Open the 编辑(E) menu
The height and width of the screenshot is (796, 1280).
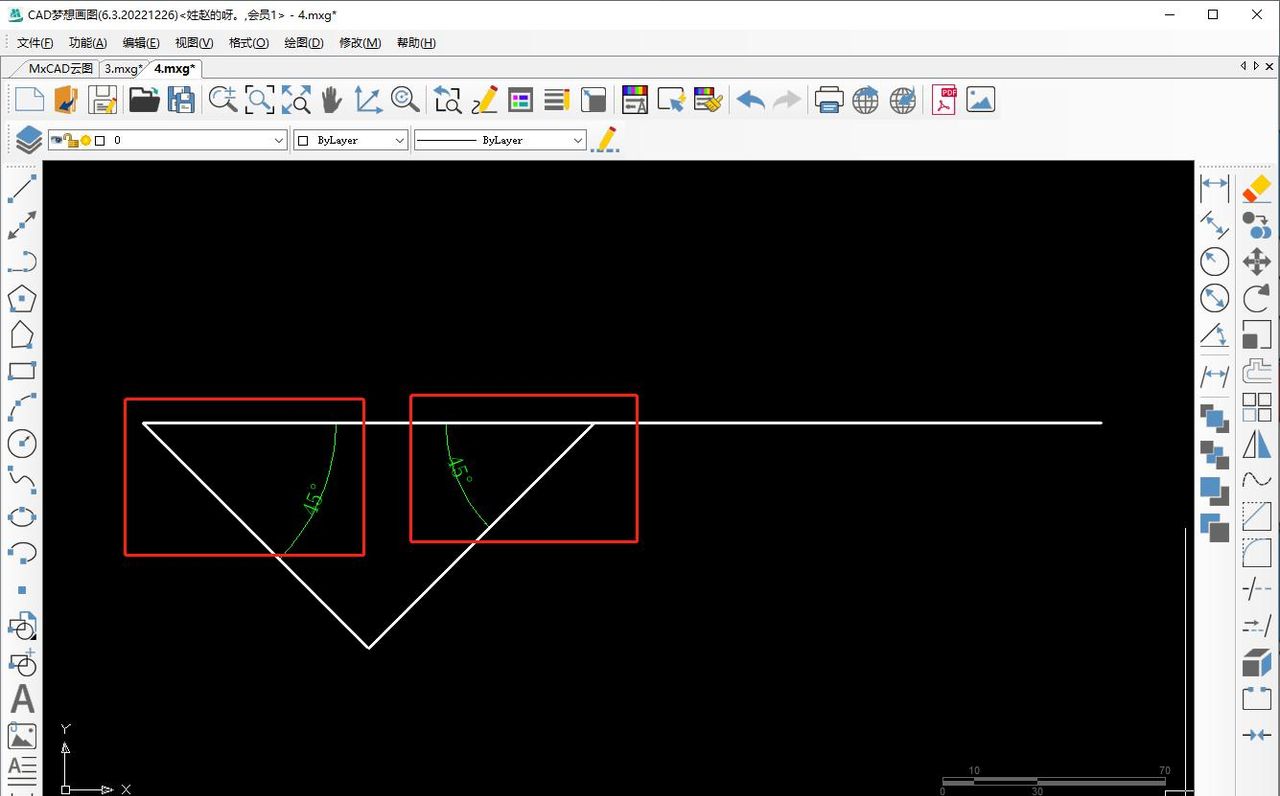(x=141, y=43)
